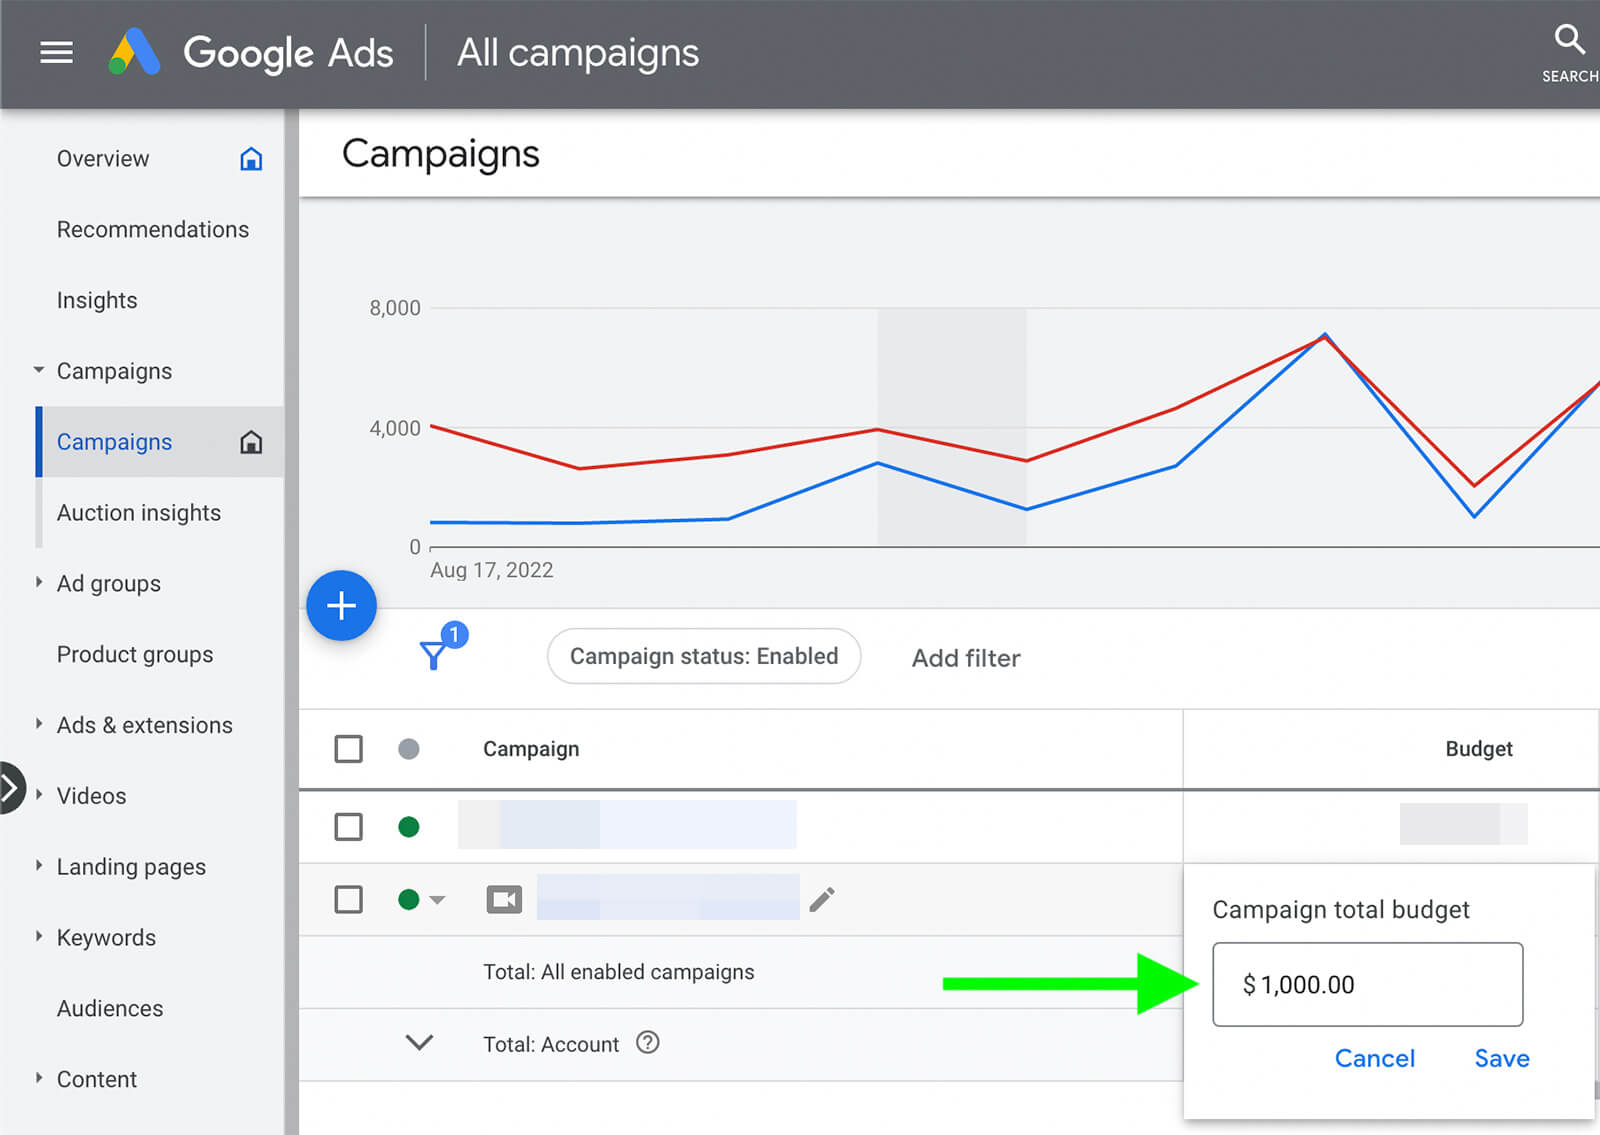Click the first campaign's blurred budget value
This screenshot has height=1135, width=1600.
(x=1464, y=824)
